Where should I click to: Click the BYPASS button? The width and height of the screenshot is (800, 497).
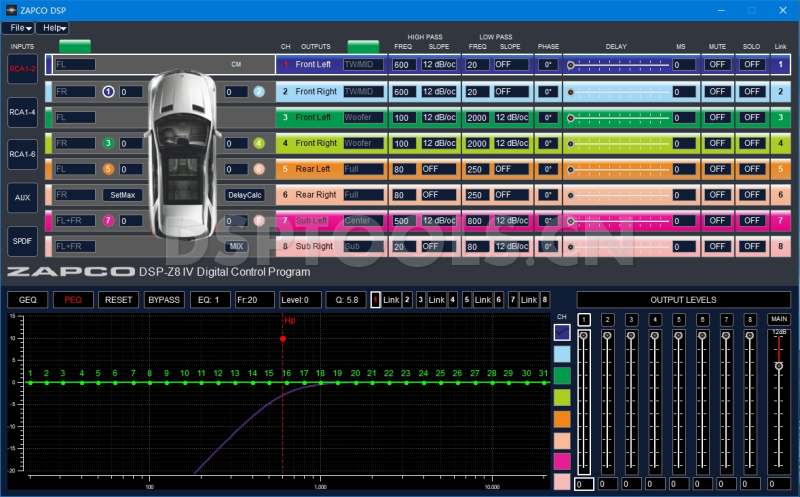164,300
